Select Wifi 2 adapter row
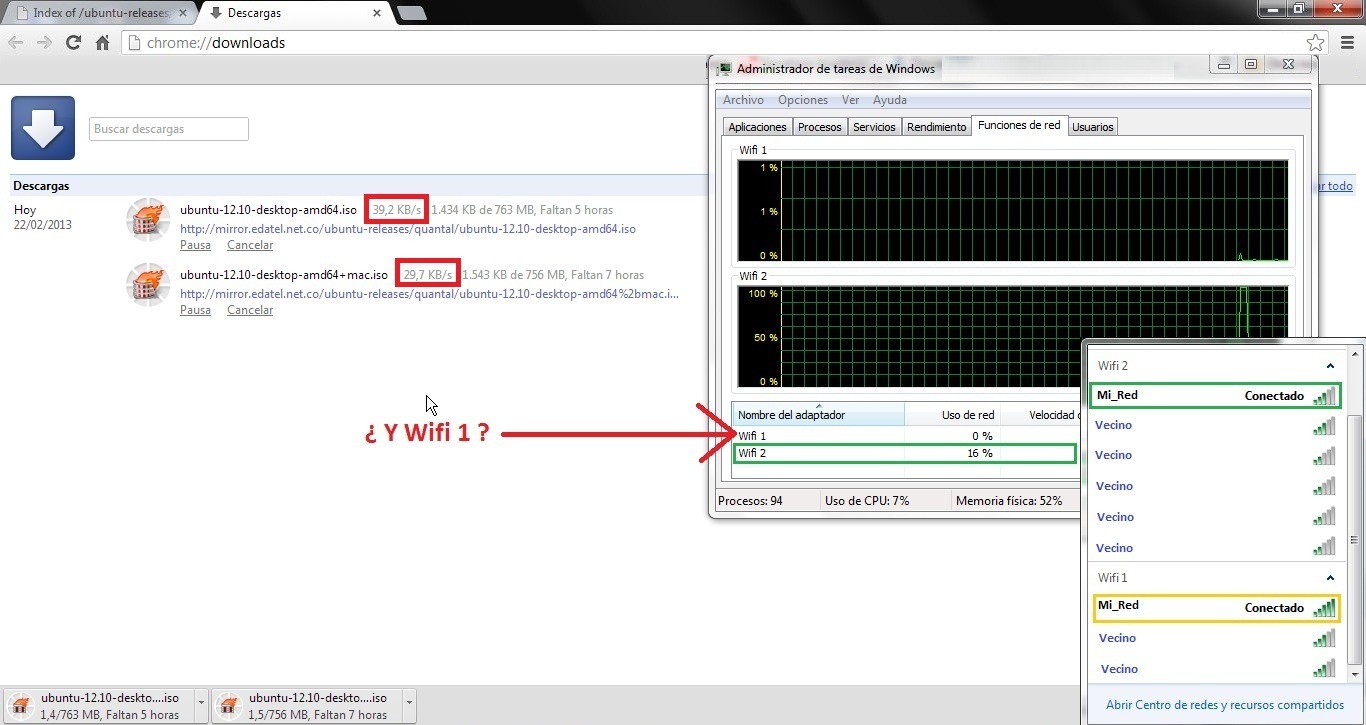1366x725 pixels. (x=905, y=453)
